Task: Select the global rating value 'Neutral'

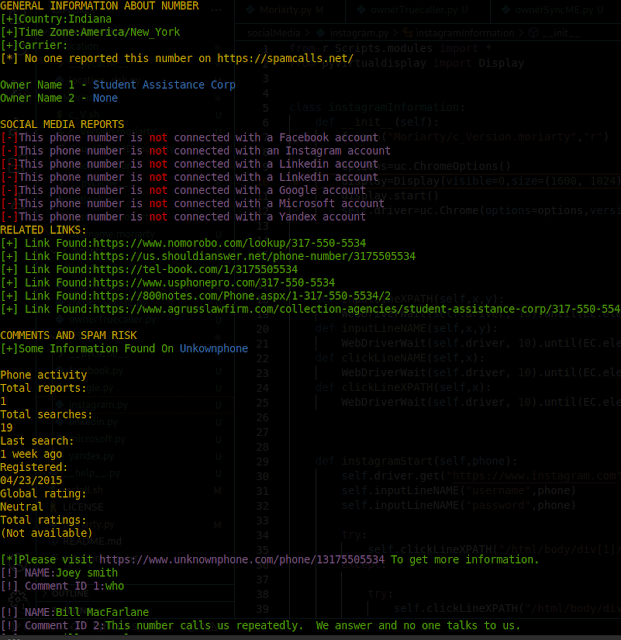Action: [22, 507]
